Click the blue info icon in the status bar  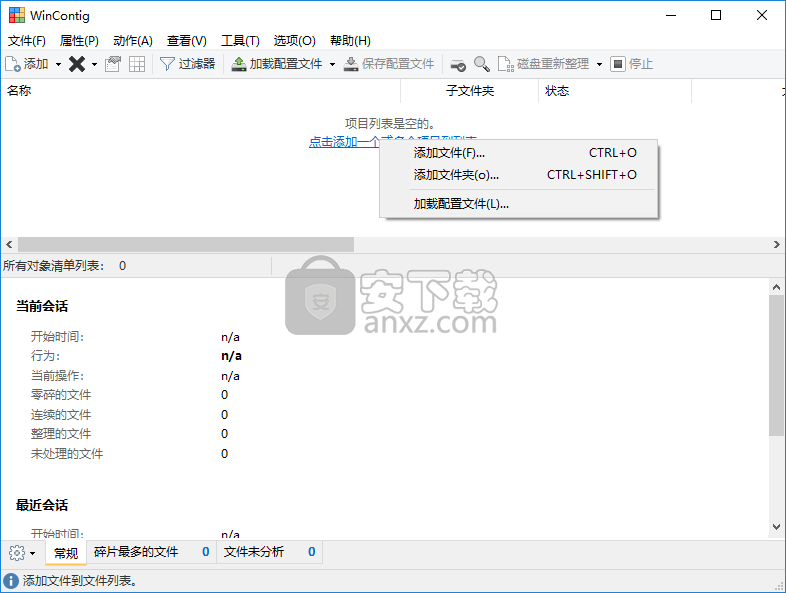tap(11, 581)
